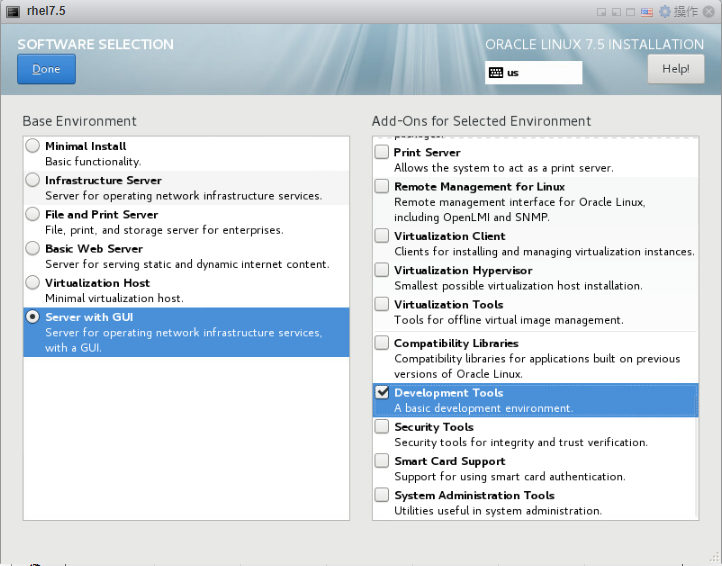The width and height of the screenshot is (722, 566).
Task: Click 'Utilities useful in system administration.'
Action: coord(498,511)
